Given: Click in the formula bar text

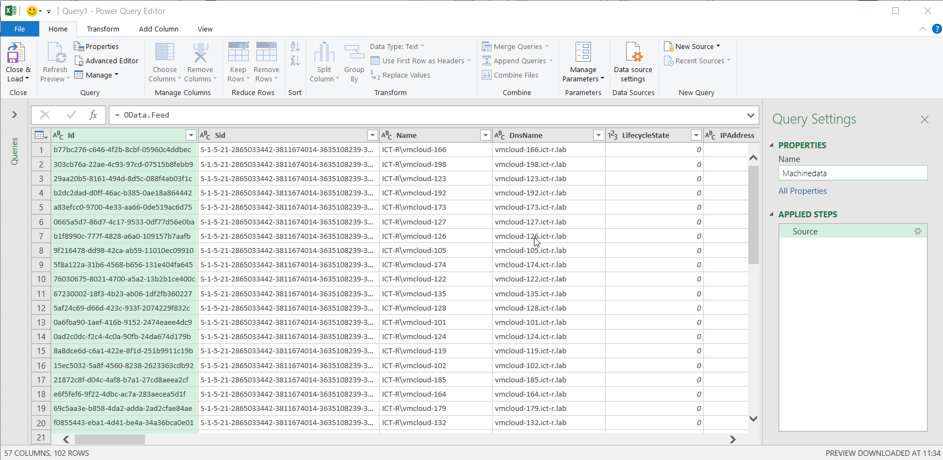Looking at the screenshot, I should click(143, 115).
